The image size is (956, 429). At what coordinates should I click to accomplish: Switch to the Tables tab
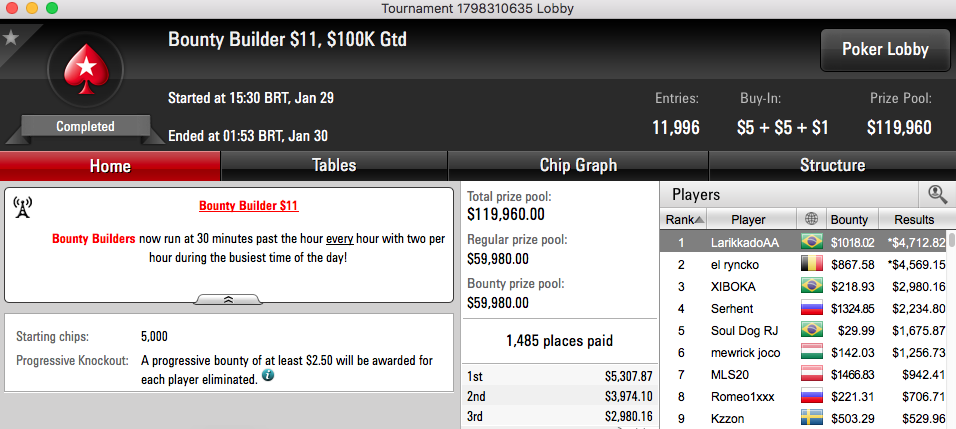334,166
